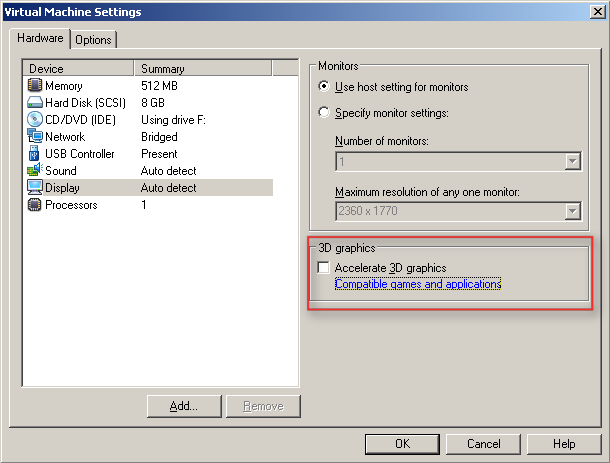Open the Number of monitors dropdown

click(x=573, y=161)
